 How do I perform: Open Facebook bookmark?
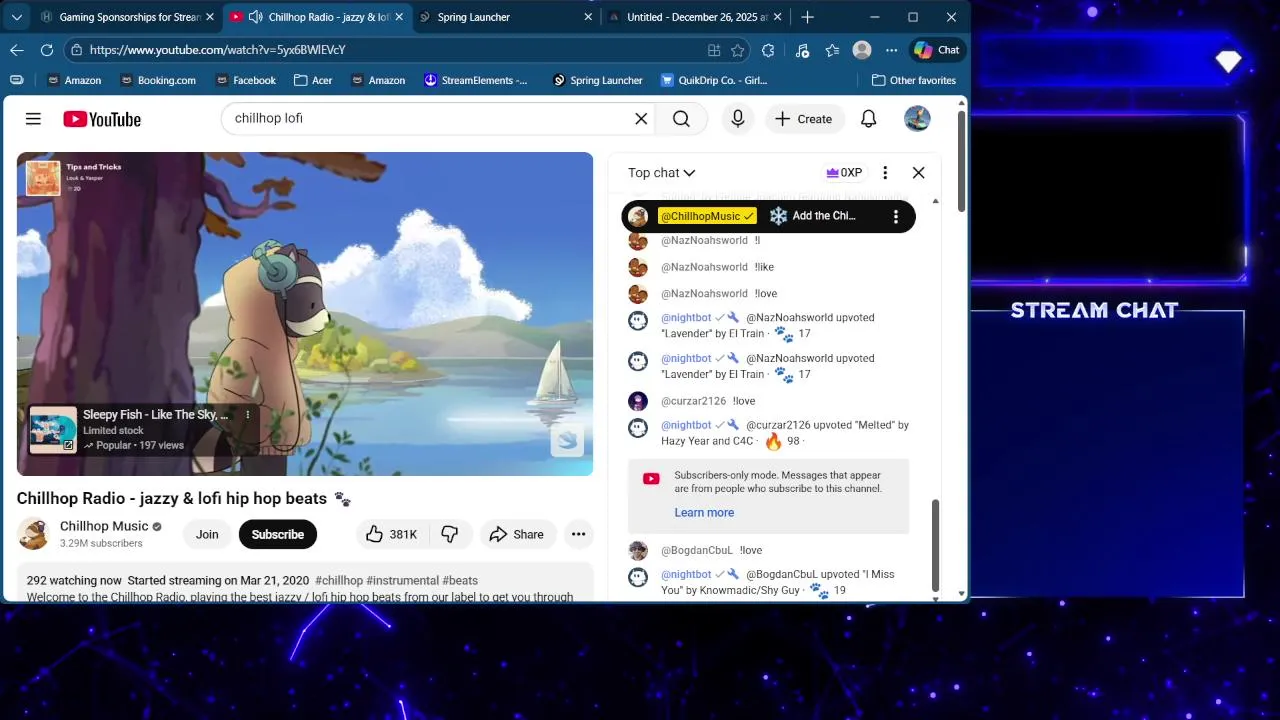(244, 80)
